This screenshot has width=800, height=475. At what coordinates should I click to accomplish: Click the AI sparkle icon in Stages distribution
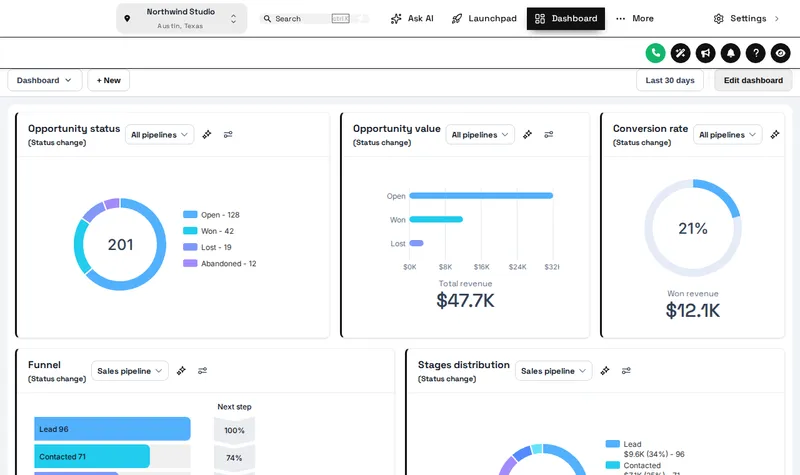[605, 371]
